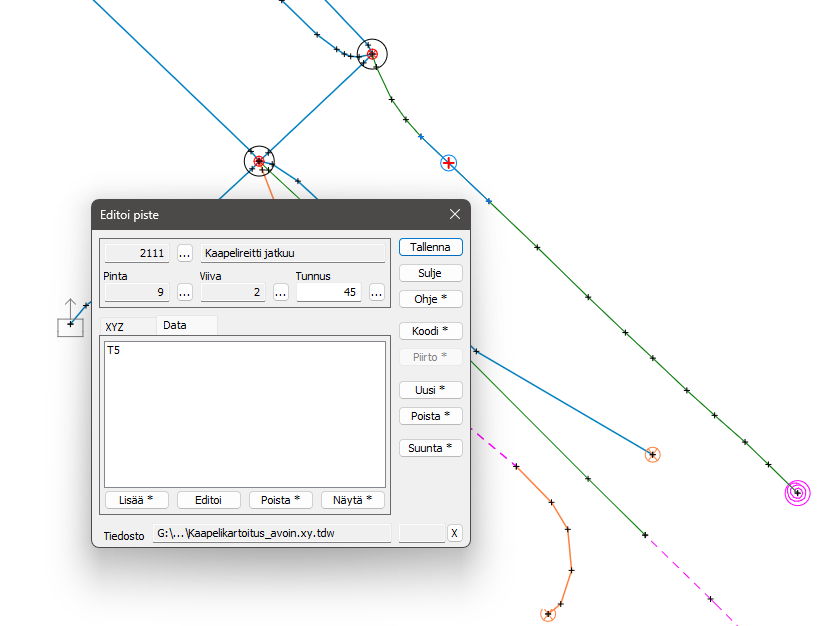Open code browse button next to 2111

coord(185,254)
